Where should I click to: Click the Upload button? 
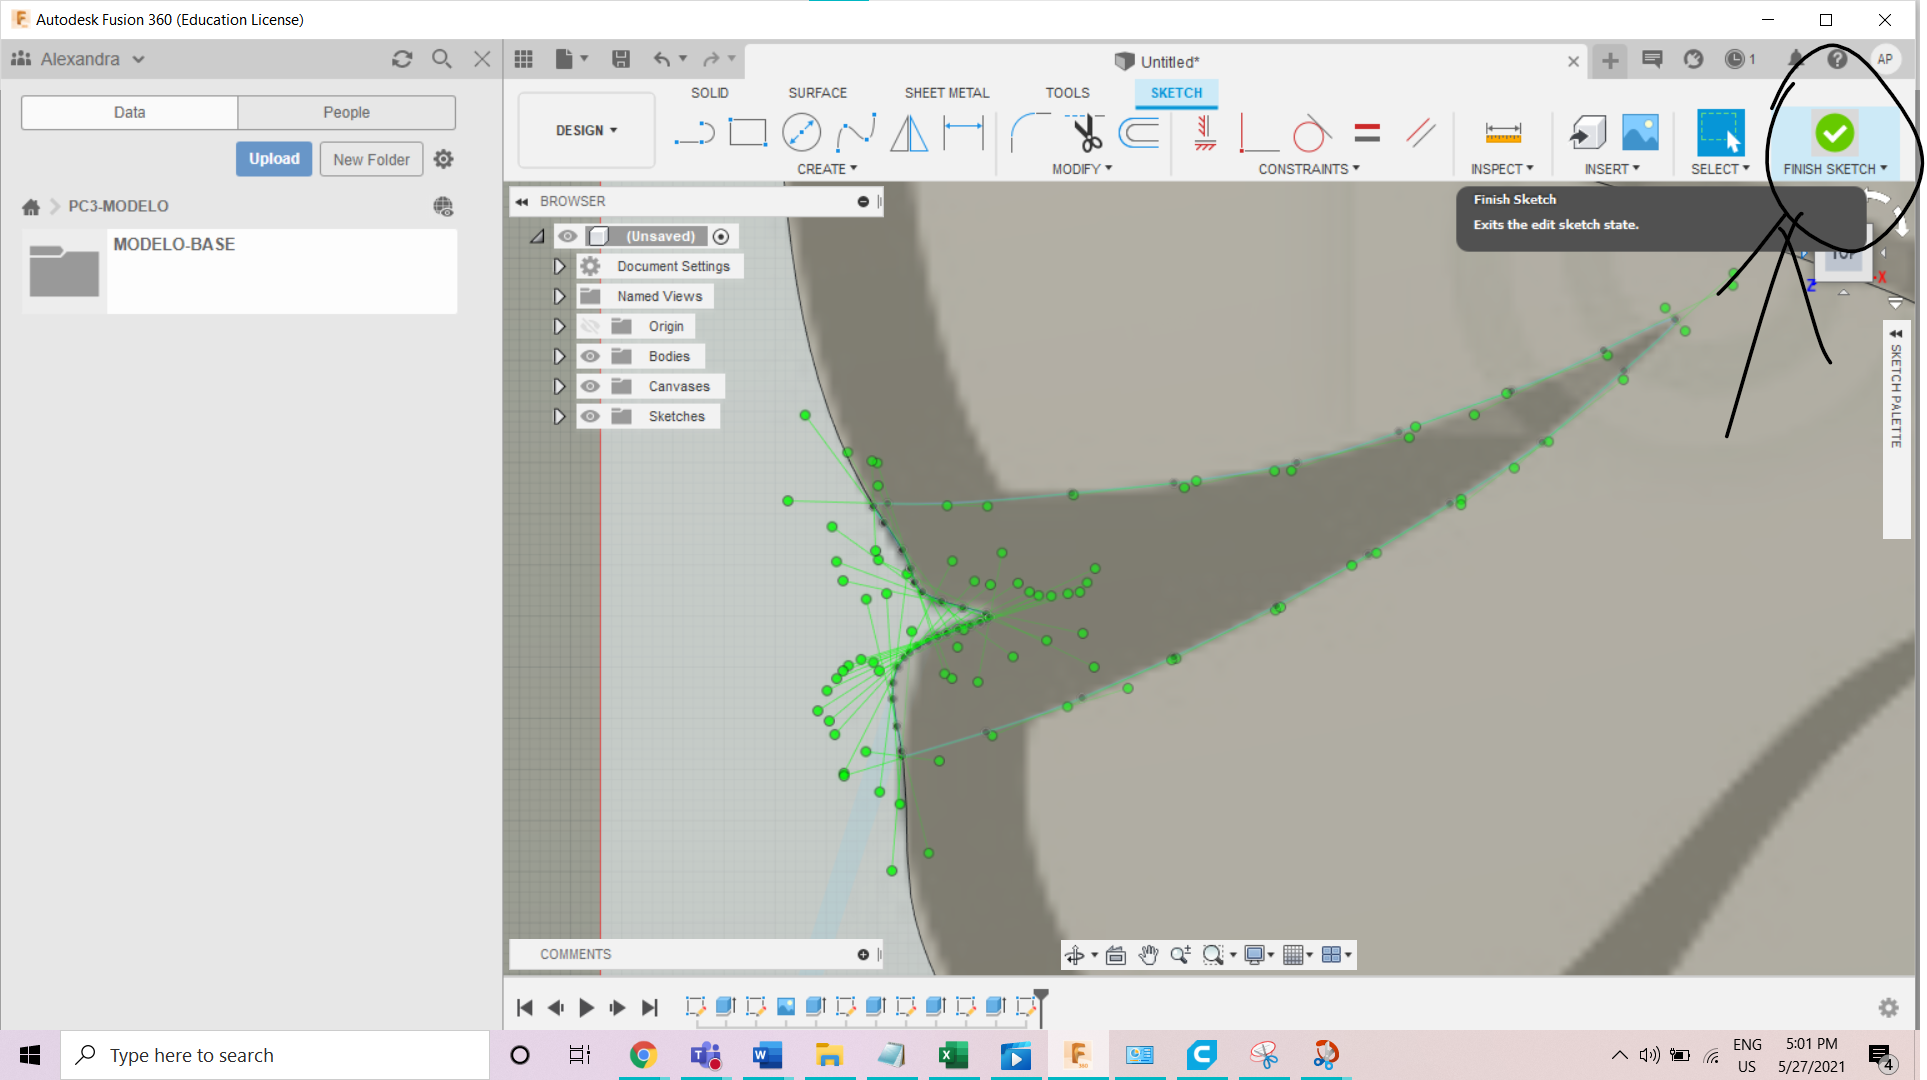tap(274, 159)
